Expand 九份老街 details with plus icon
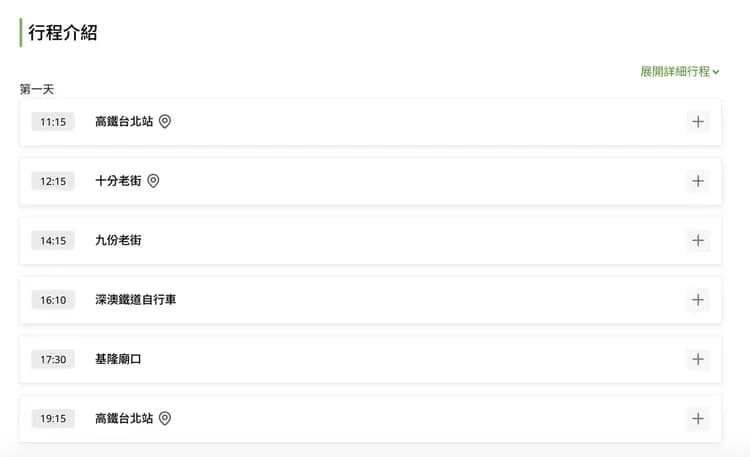The height and width of the screenshot is (457, 750). click(698, 240)
